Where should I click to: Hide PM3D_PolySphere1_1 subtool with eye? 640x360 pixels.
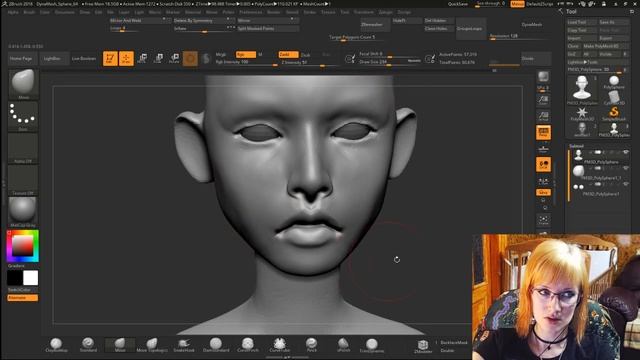625,168
